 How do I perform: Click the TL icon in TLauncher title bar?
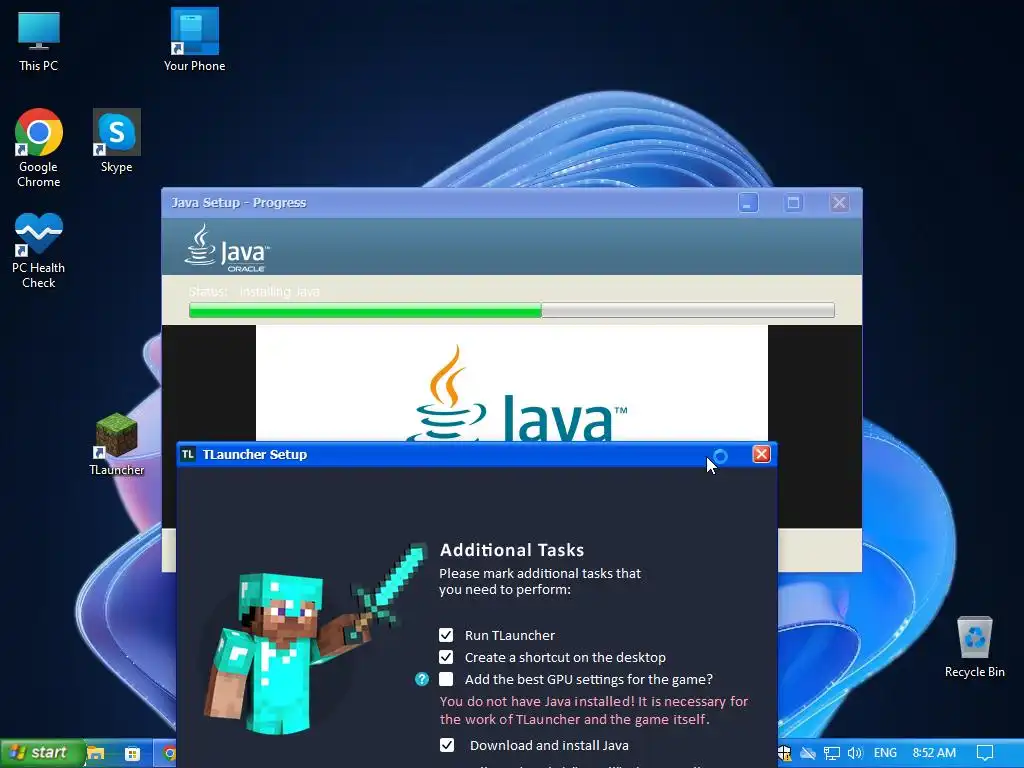[188, 455]
